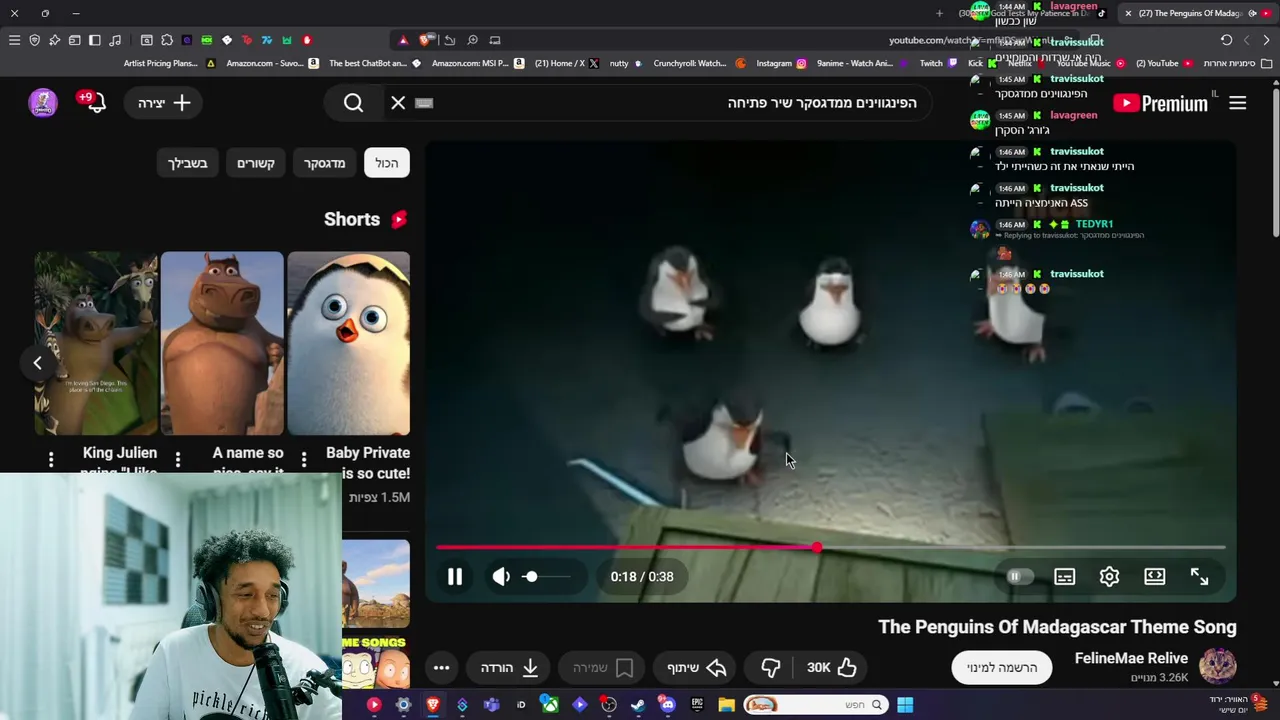
Task: Open the zoom magnifier icon in address bar
Action: pos(472,40)
